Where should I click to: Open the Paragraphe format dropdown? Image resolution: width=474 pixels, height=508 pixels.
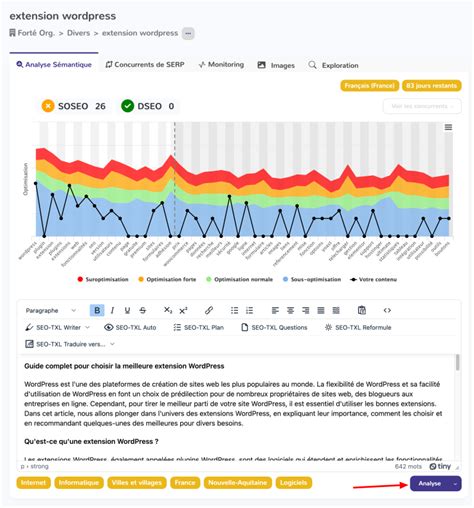click(x=51, y=310)
